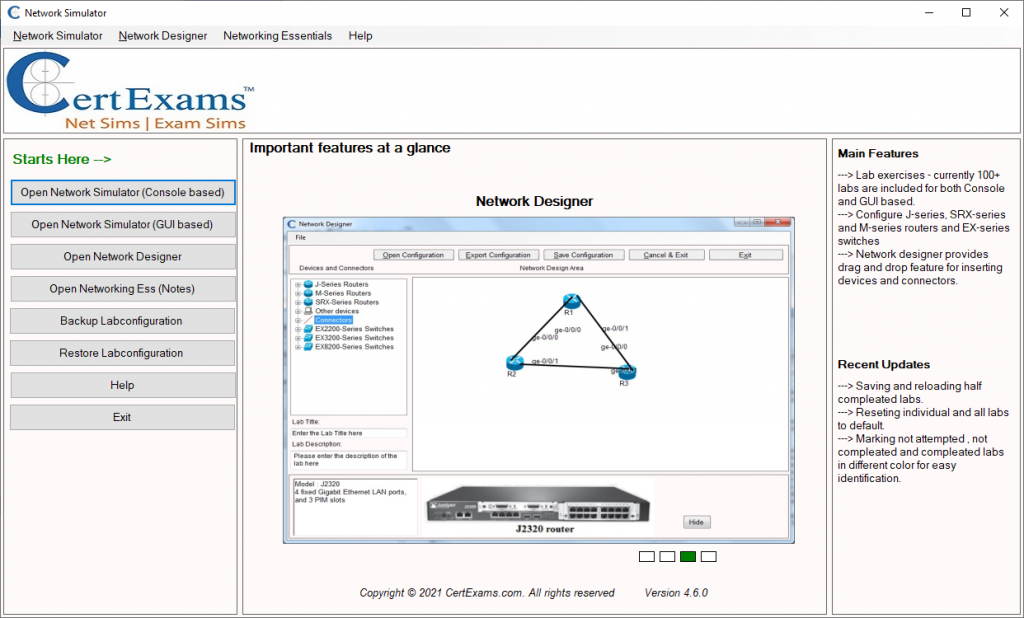The image size is (1024, 618).
Task: Open the Networking Essentials menu
Action: tap(277, 36)
